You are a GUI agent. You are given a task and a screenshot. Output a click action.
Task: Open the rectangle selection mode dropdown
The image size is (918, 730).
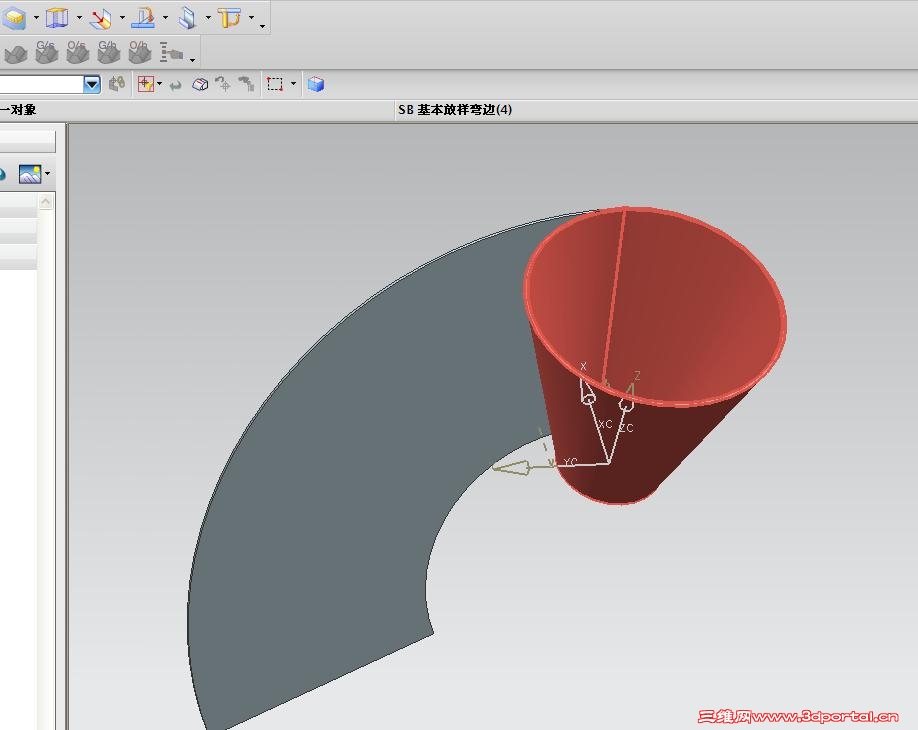pyautogui.click(x=293, y=84)
